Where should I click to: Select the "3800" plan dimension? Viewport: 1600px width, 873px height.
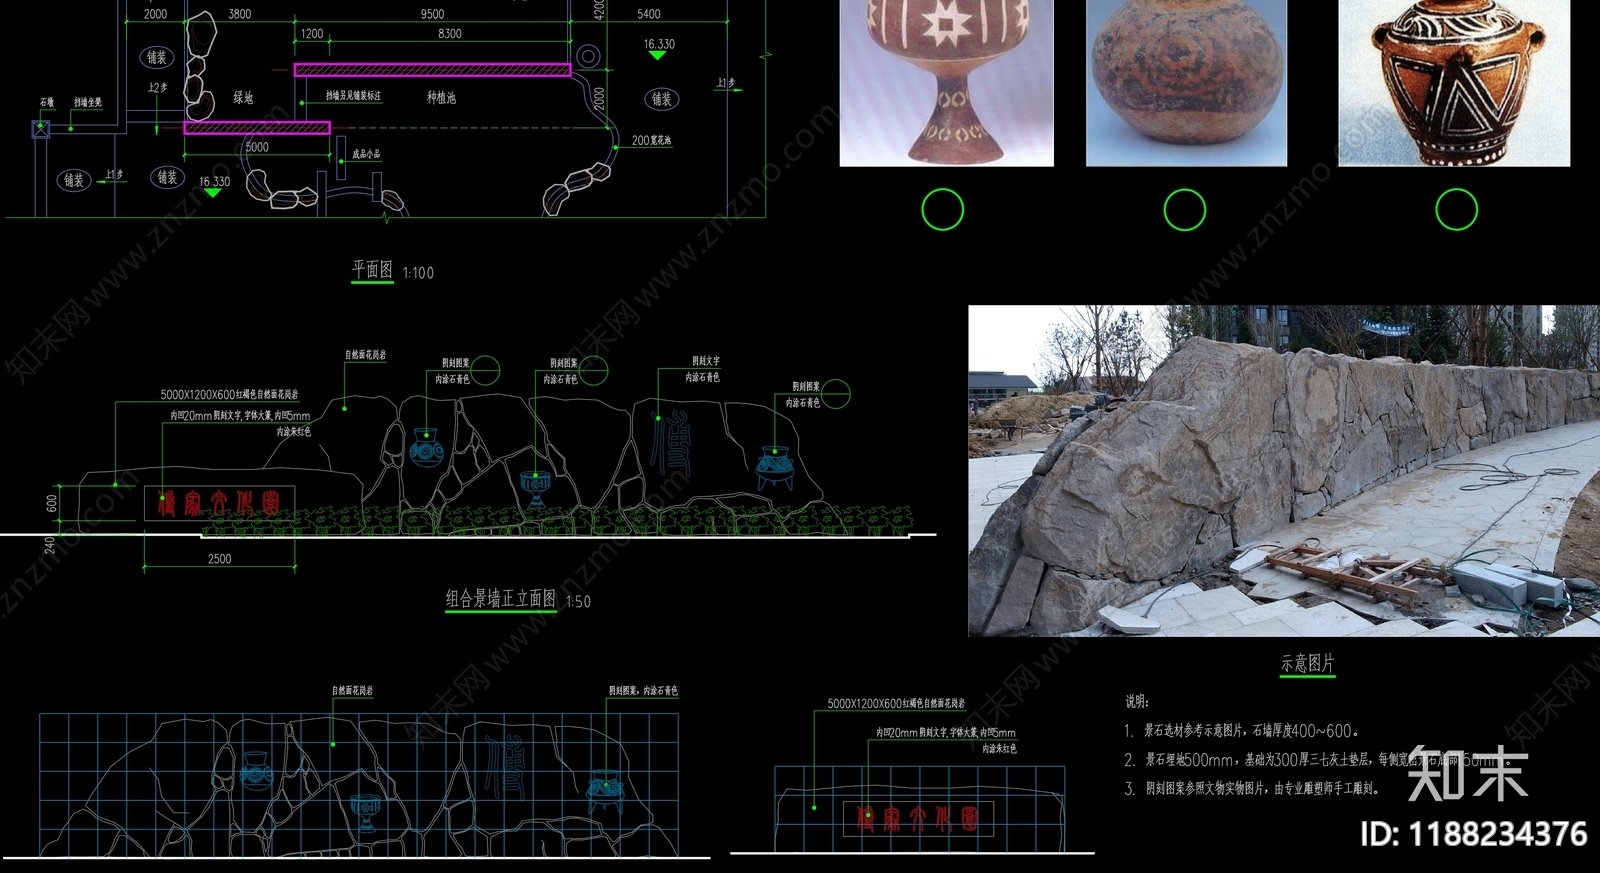click(x=240, y=14)
